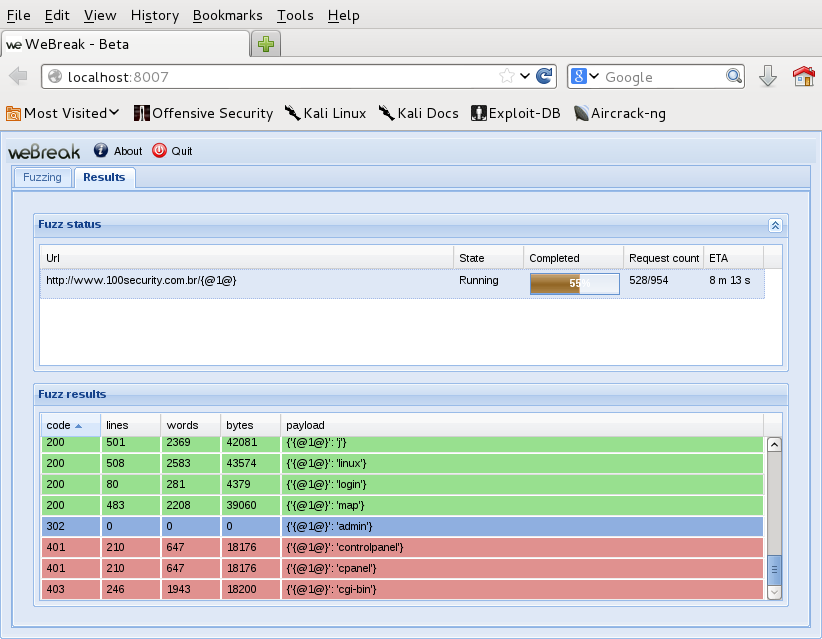Click the Url column header in Fuzz status
The width and height of the screenshot is (822, 639).
(x=246, y=258)
